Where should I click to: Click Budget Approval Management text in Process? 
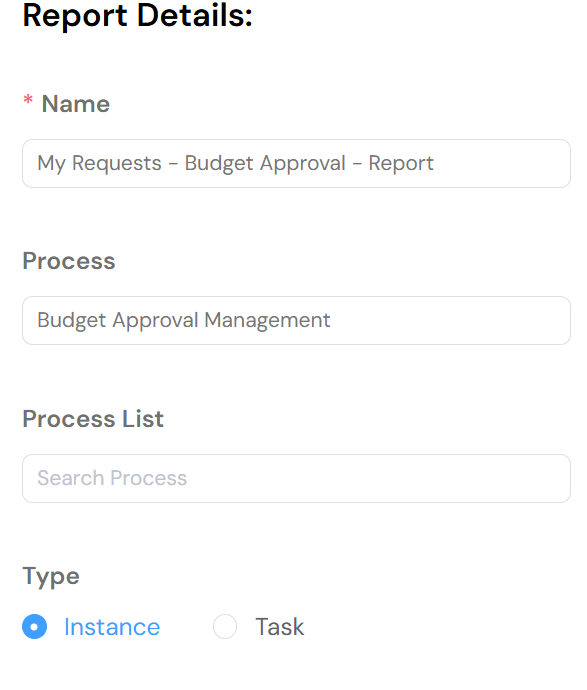coord(183,320)
